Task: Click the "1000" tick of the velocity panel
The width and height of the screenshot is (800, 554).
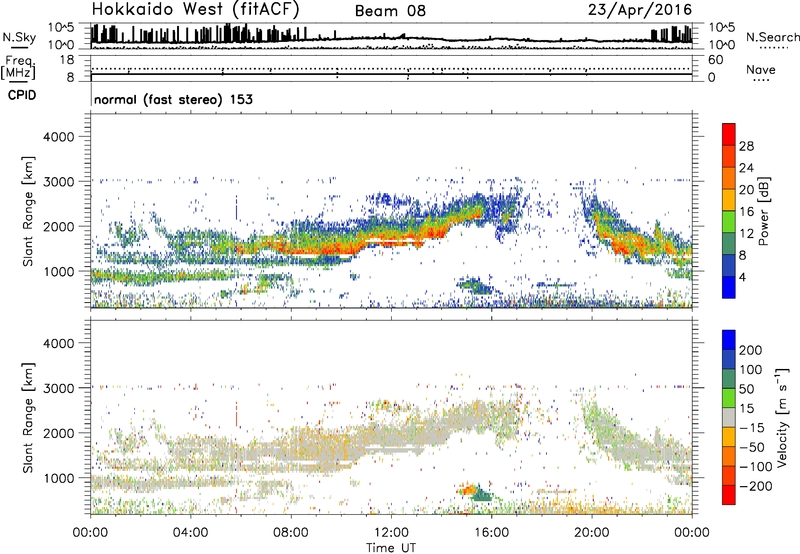Action: pos(58,478)
